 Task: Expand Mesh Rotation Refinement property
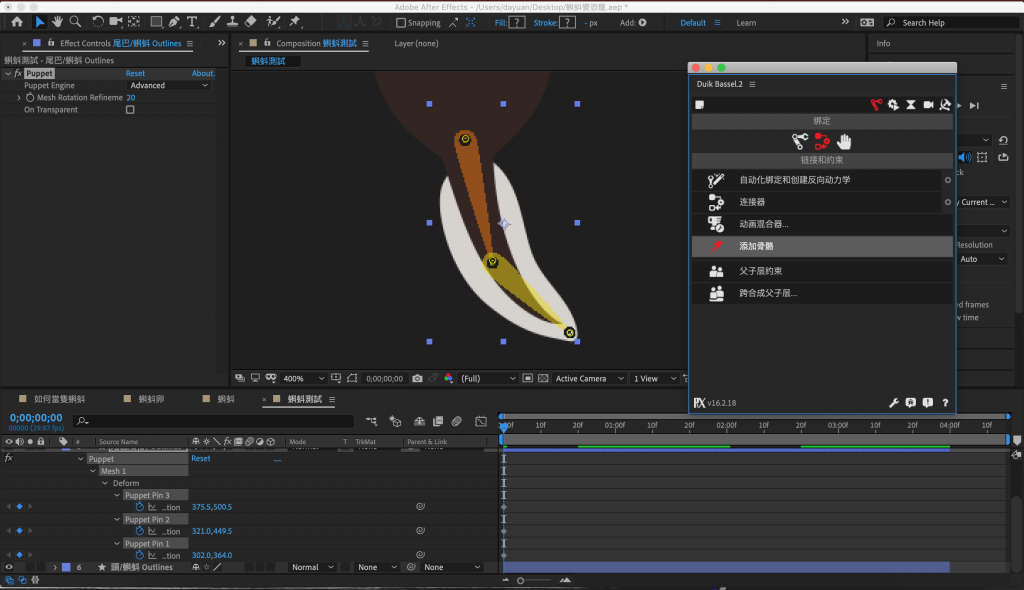(19, 97)
